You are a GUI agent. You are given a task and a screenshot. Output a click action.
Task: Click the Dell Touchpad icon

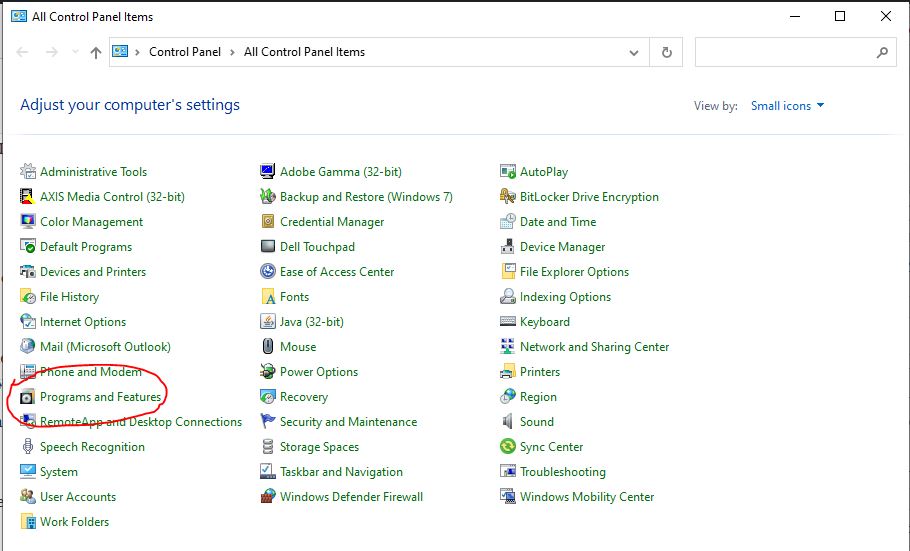tap(268, 246)
